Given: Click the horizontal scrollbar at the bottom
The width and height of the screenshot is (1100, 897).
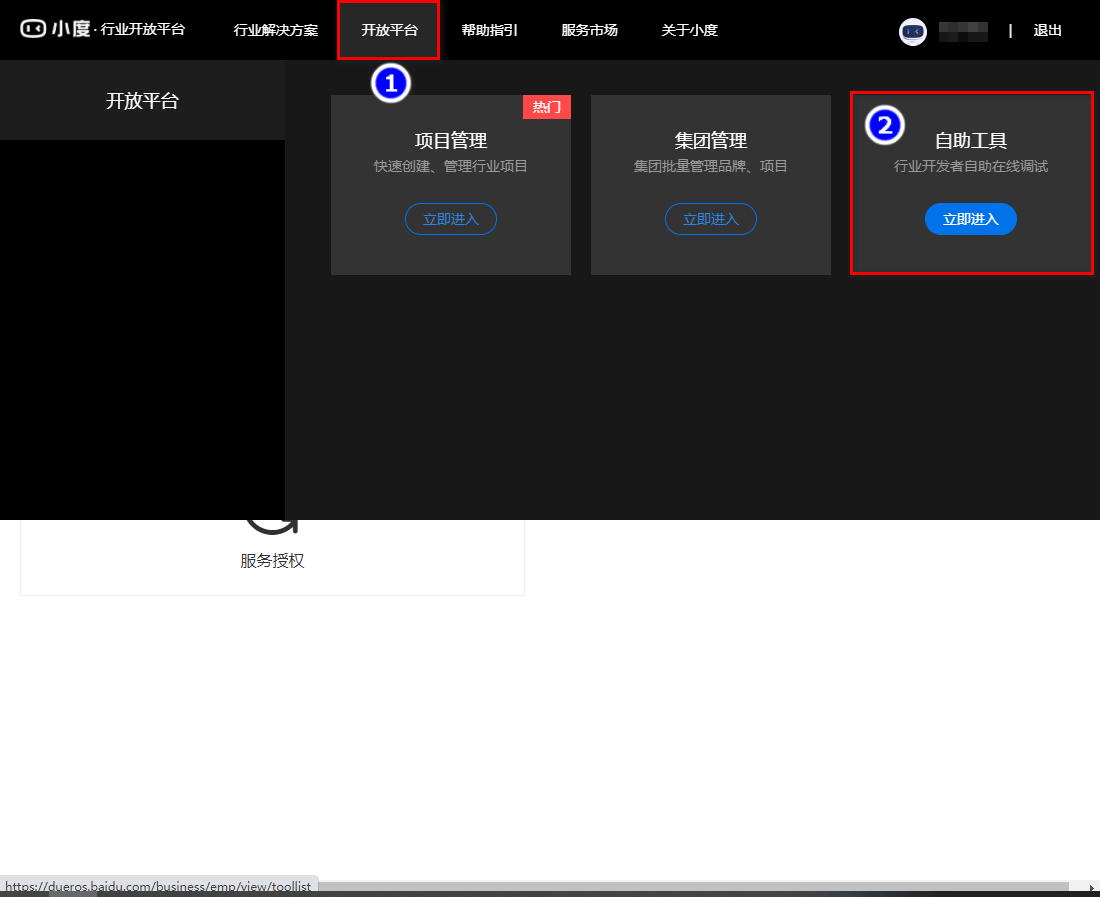Looking at the screenshot, I should coord(690,887).
